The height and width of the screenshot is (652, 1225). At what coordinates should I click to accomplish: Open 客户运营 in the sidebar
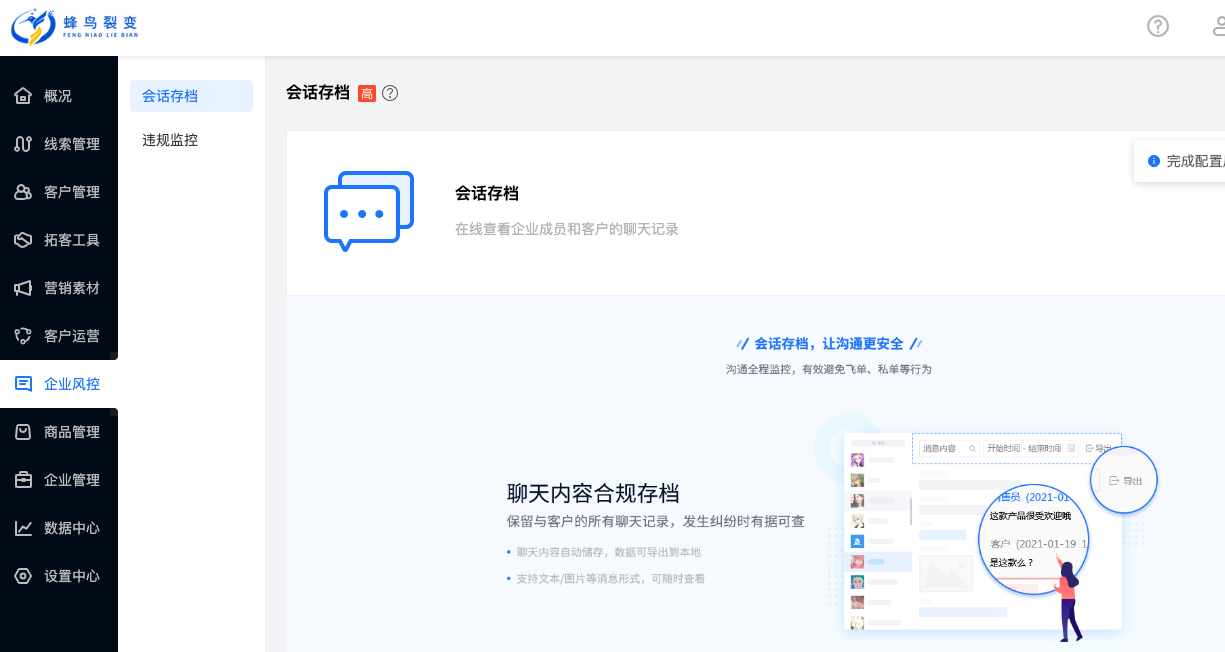tap(71, 336)
